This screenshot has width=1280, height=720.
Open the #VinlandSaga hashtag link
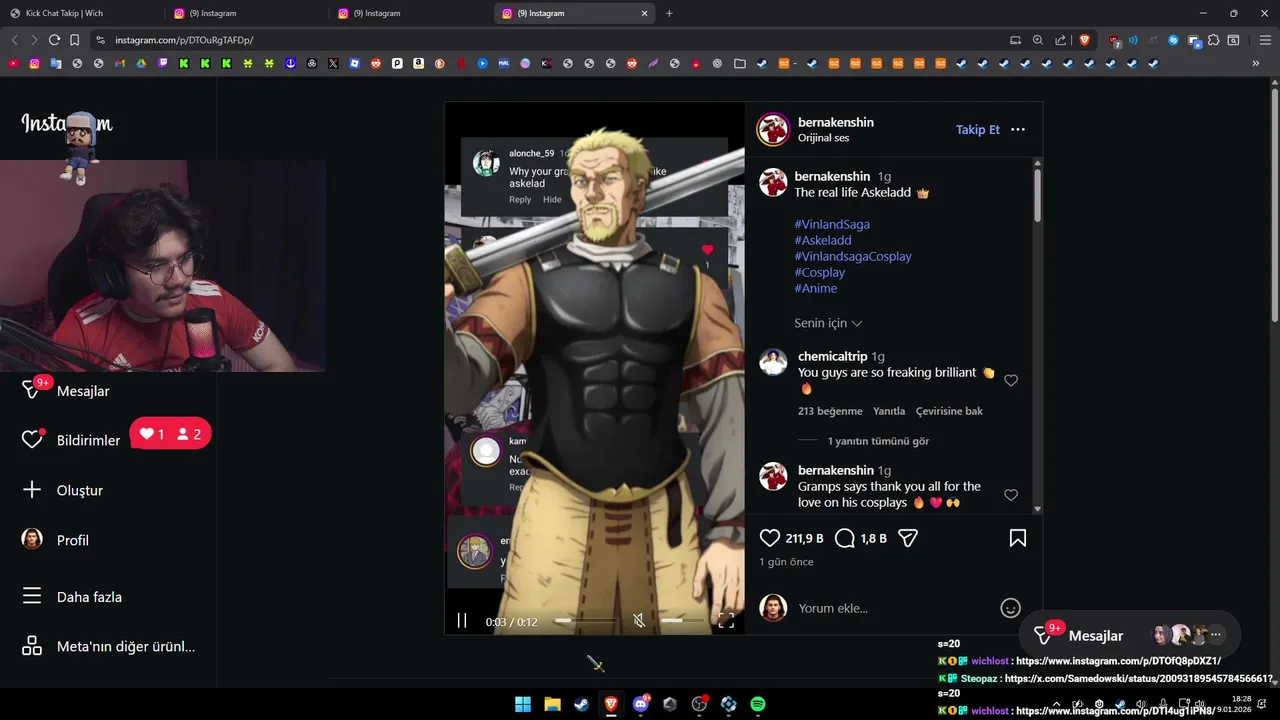click(x=832, y=224)
